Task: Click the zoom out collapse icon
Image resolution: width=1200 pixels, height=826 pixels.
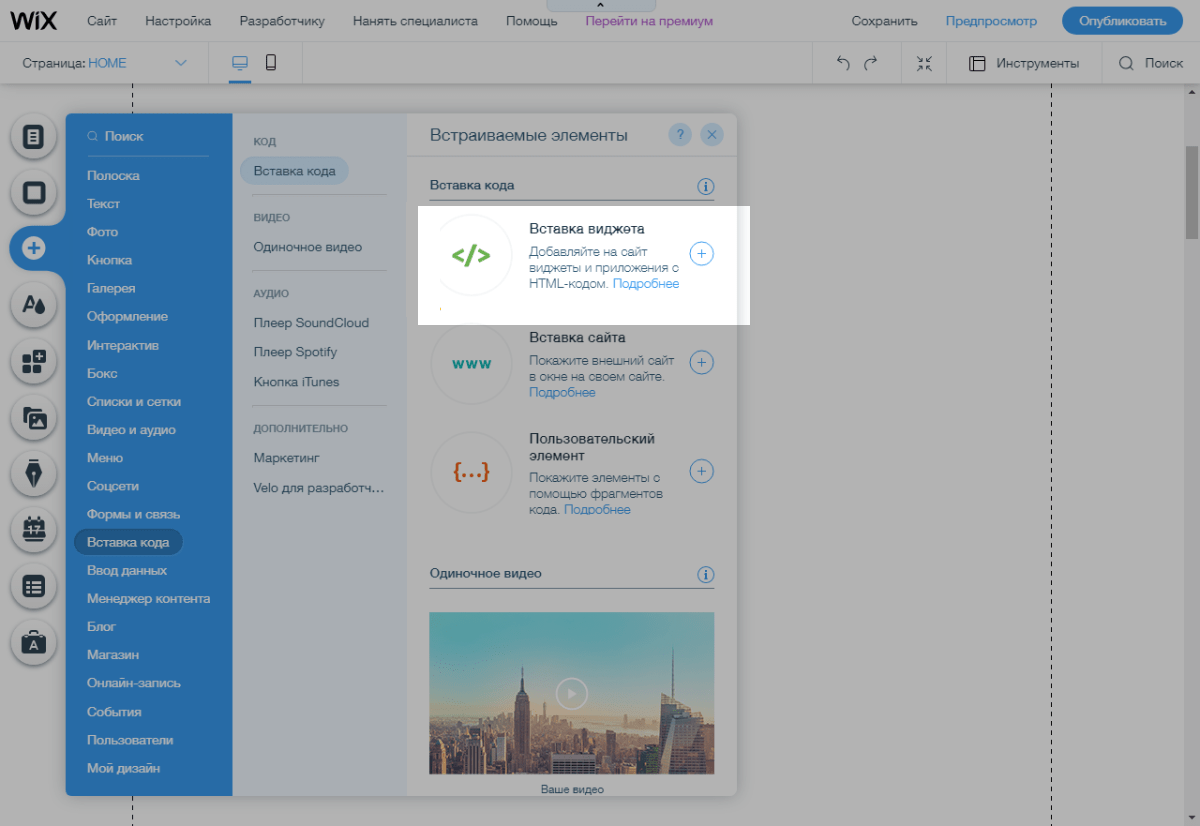Action: [x=924, y=63]
